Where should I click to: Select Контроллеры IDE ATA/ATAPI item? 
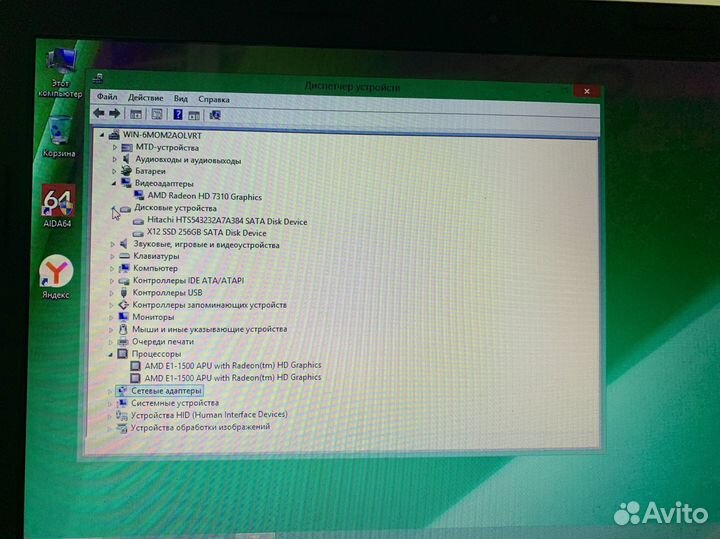[x=188, y=280]
